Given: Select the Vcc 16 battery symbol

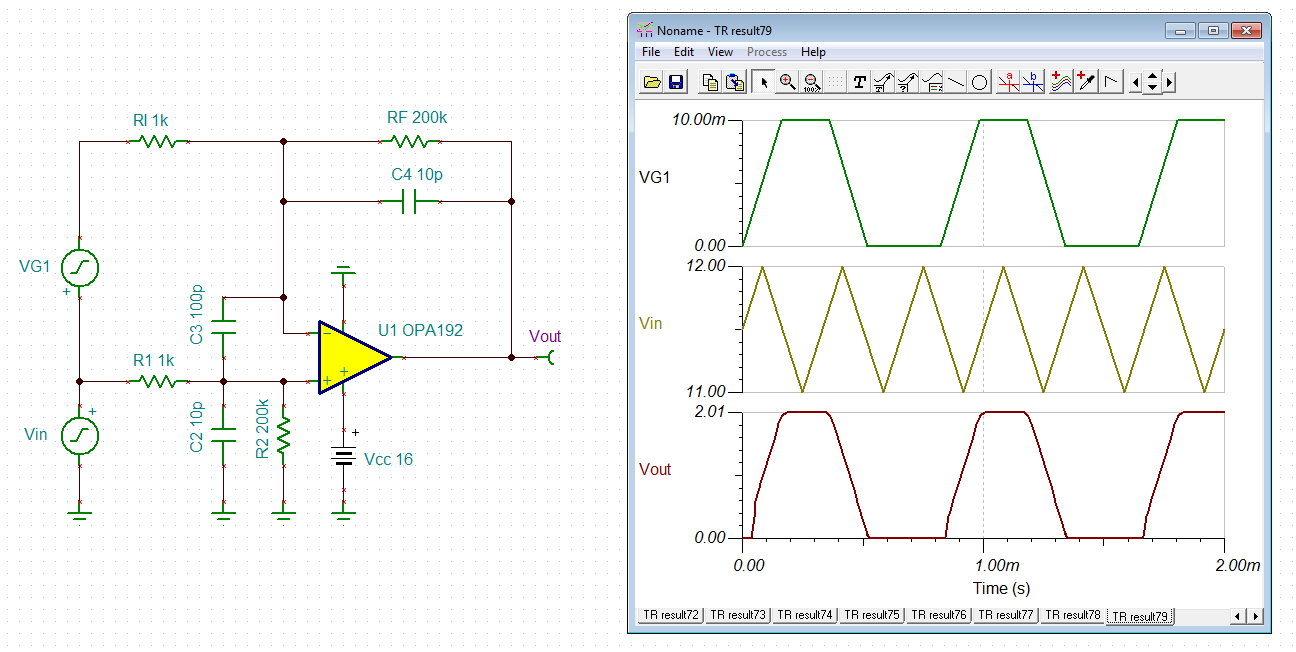Looking at the screenshot, I should click(344, 458).
